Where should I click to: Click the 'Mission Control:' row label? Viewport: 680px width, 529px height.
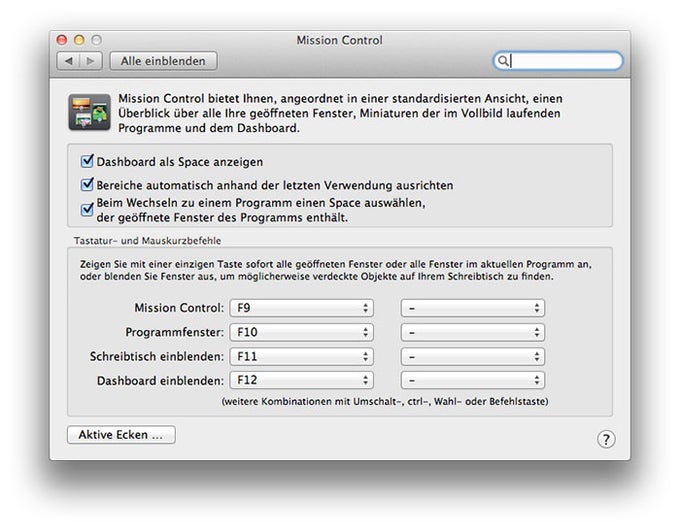[179, 308]
